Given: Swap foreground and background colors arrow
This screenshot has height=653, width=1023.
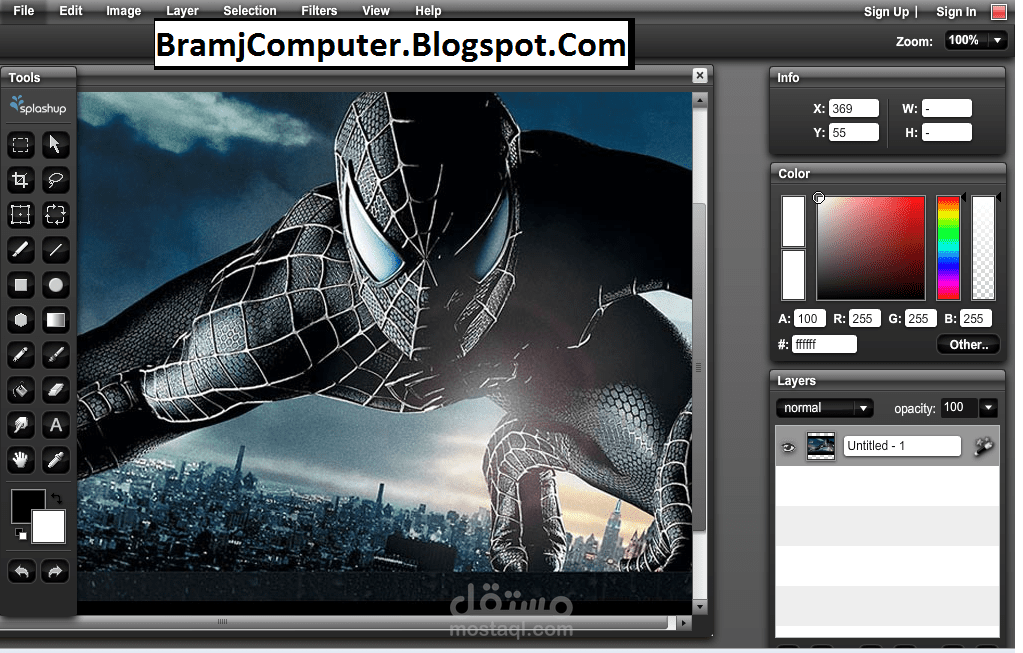Looking at the screenshot, I should [x=57, y=498].
